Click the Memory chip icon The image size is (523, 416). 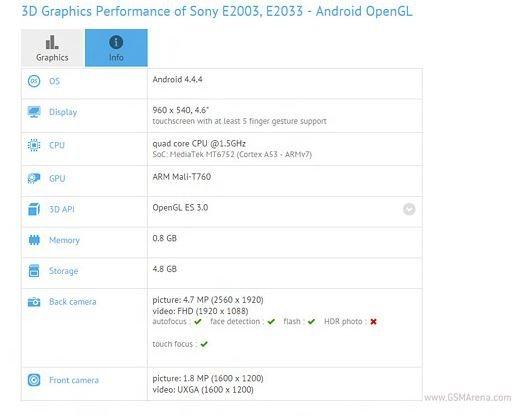34,240
